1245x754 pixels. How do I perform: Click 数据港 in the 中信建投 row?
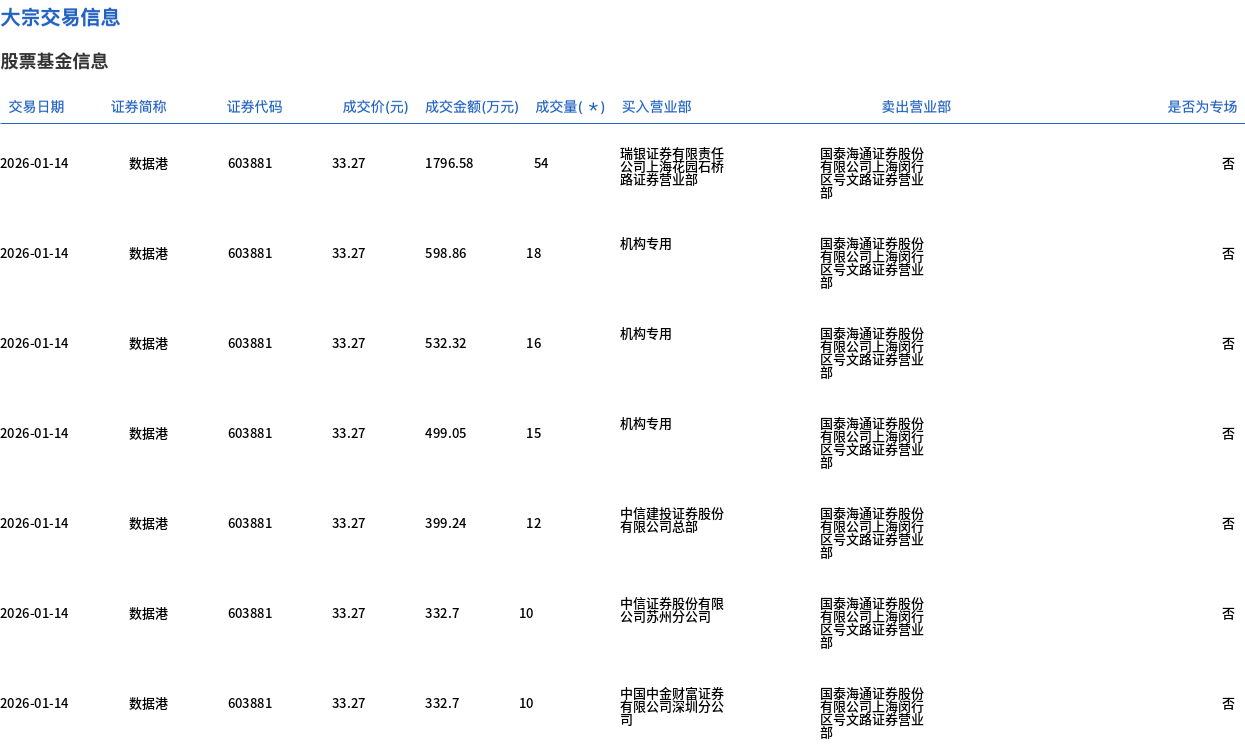point(148,523)
